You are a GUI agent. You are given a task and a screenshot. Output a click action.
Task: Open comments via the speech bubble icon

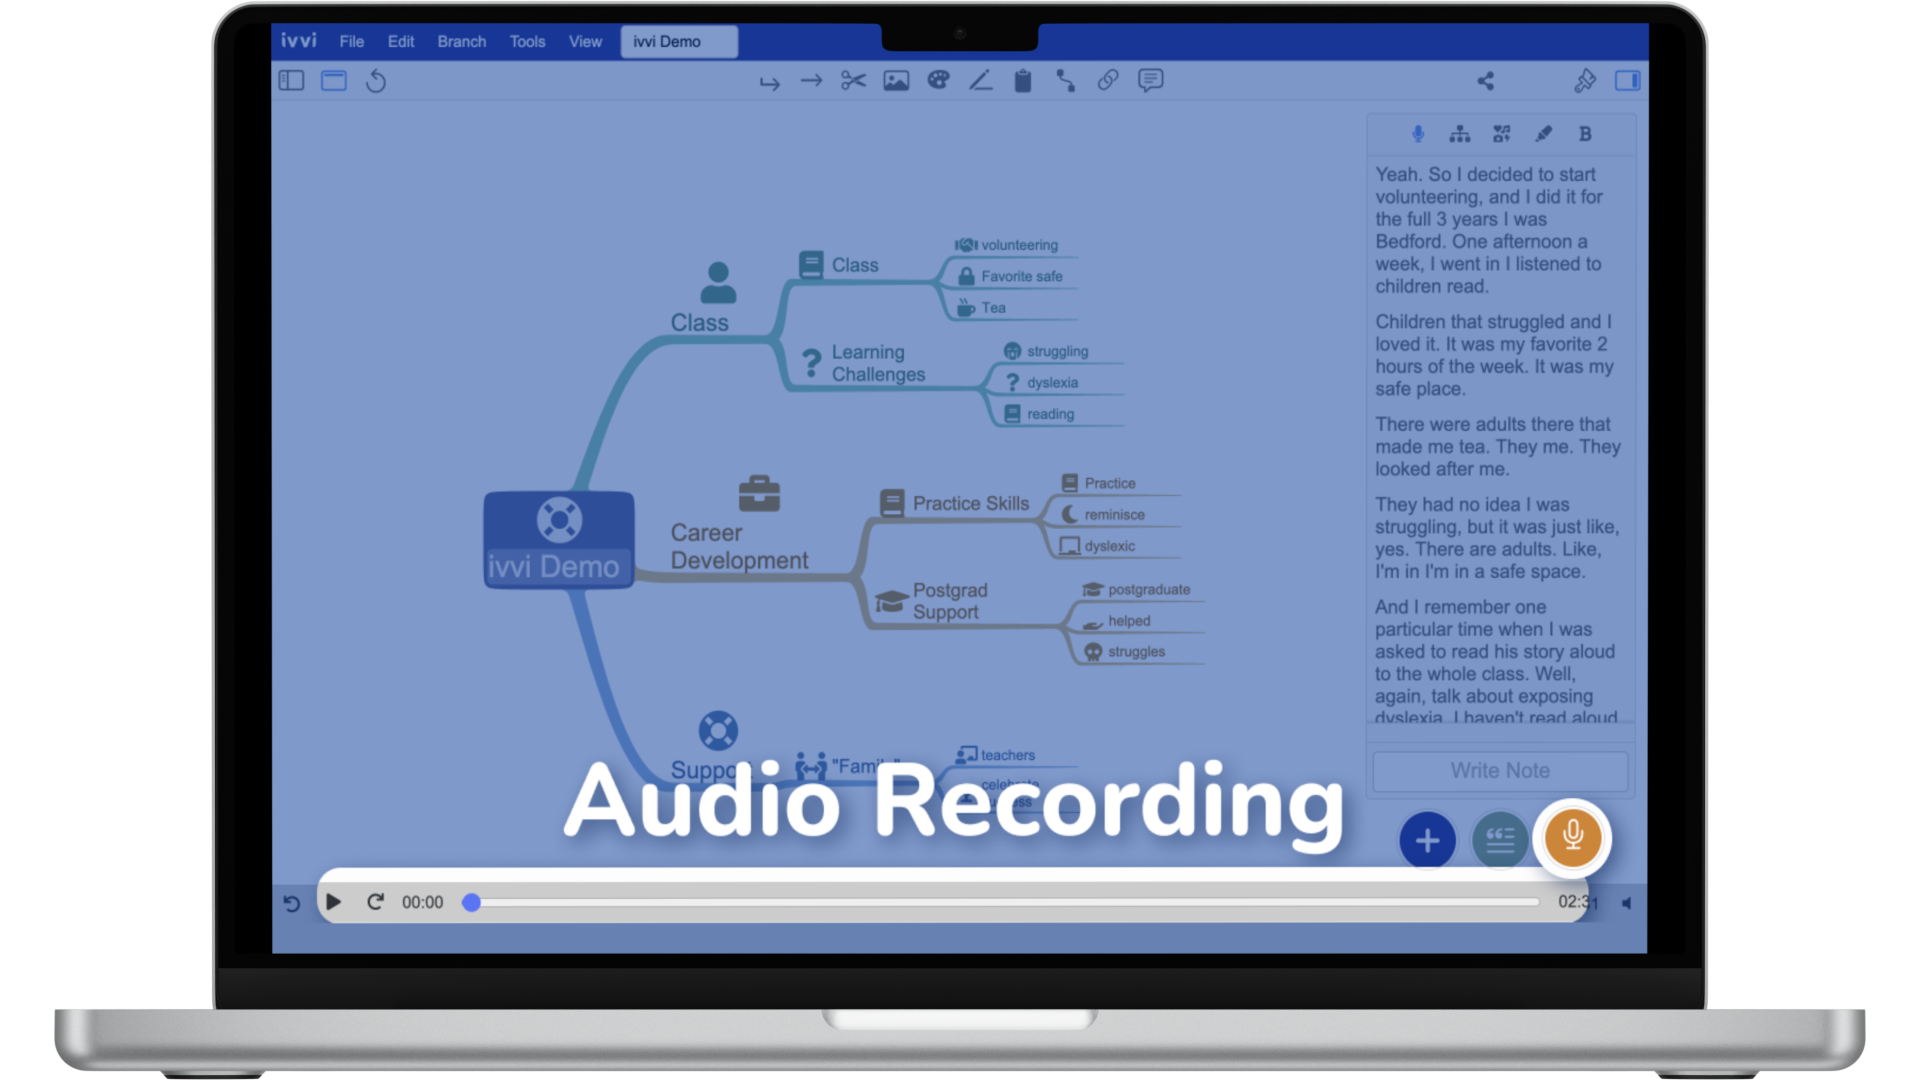1150,81
